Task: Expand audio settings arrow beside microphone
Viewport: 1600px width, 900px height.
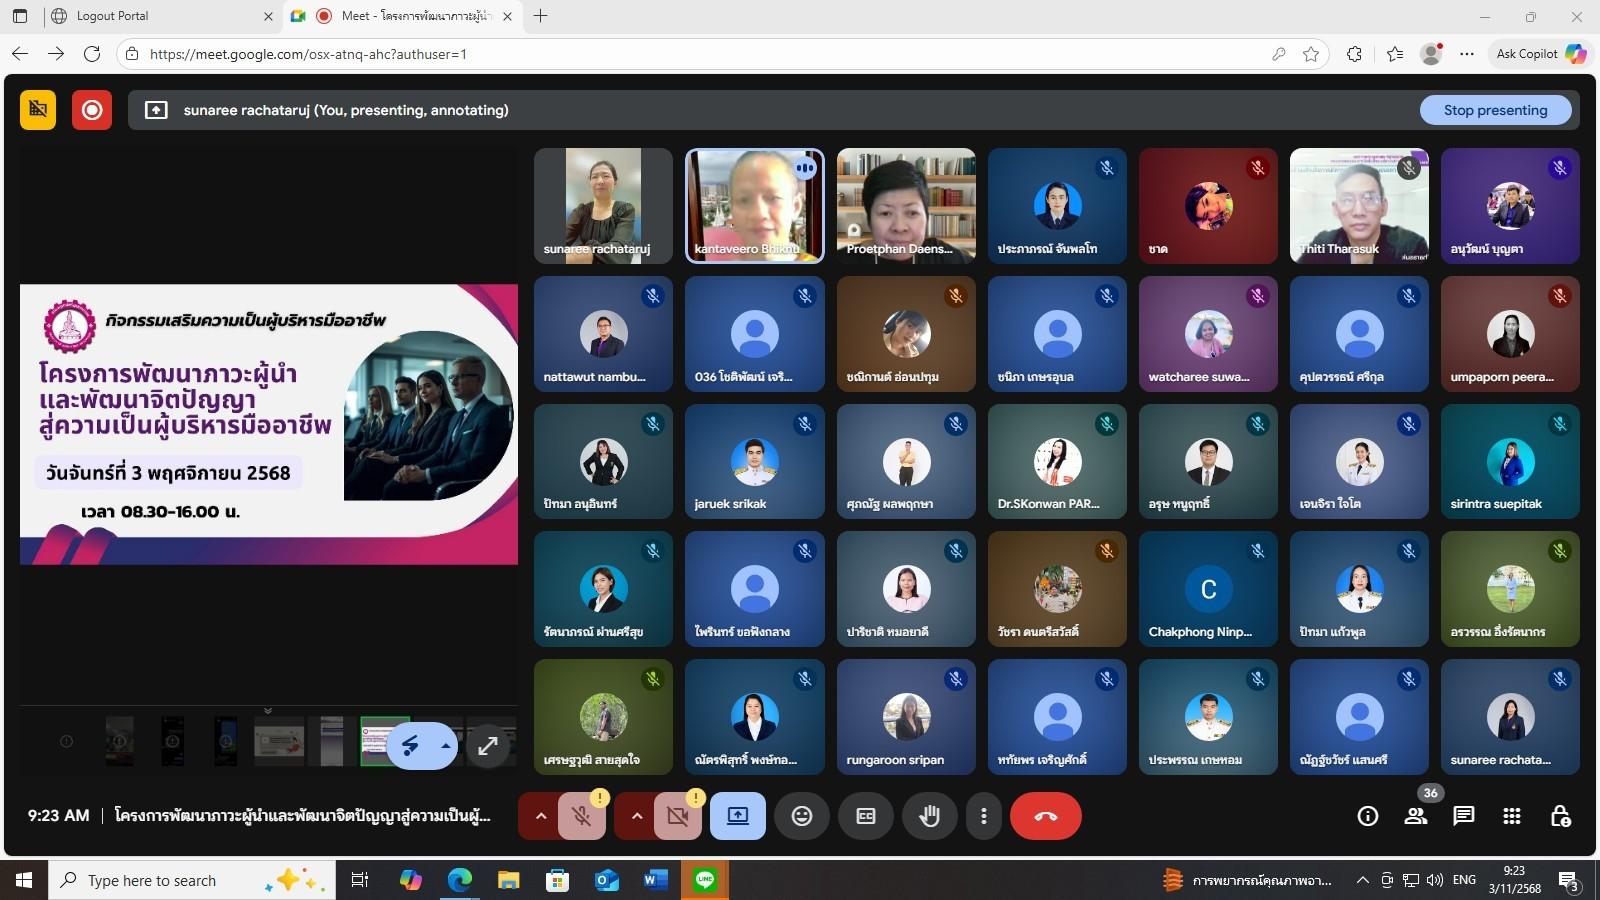Action: pyautogui.click(x=541, y=816)
